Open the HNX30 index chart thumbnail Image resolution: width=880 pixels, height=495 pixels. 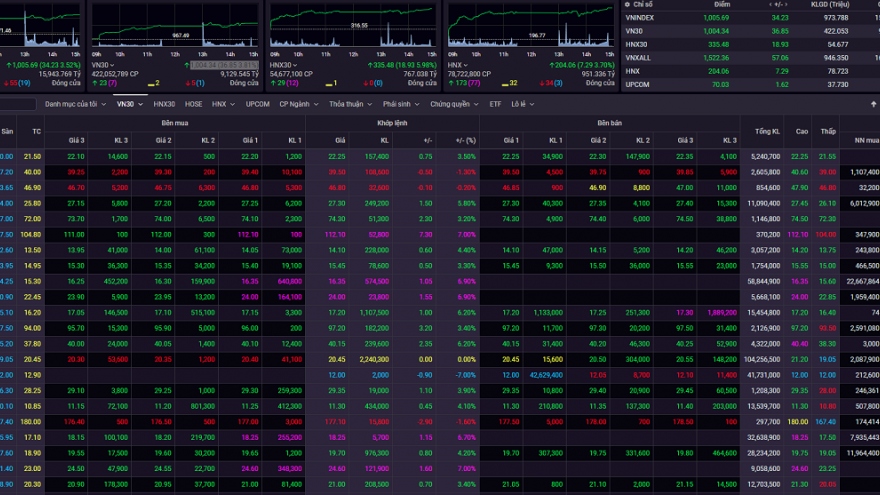353,35
